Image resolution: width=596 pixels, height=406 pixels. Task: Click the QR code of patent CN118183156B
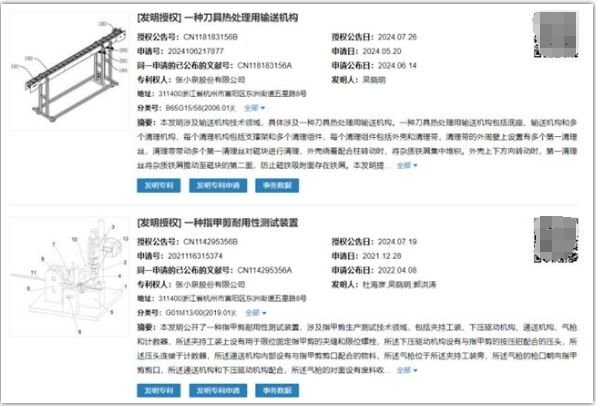click(556, 35)
